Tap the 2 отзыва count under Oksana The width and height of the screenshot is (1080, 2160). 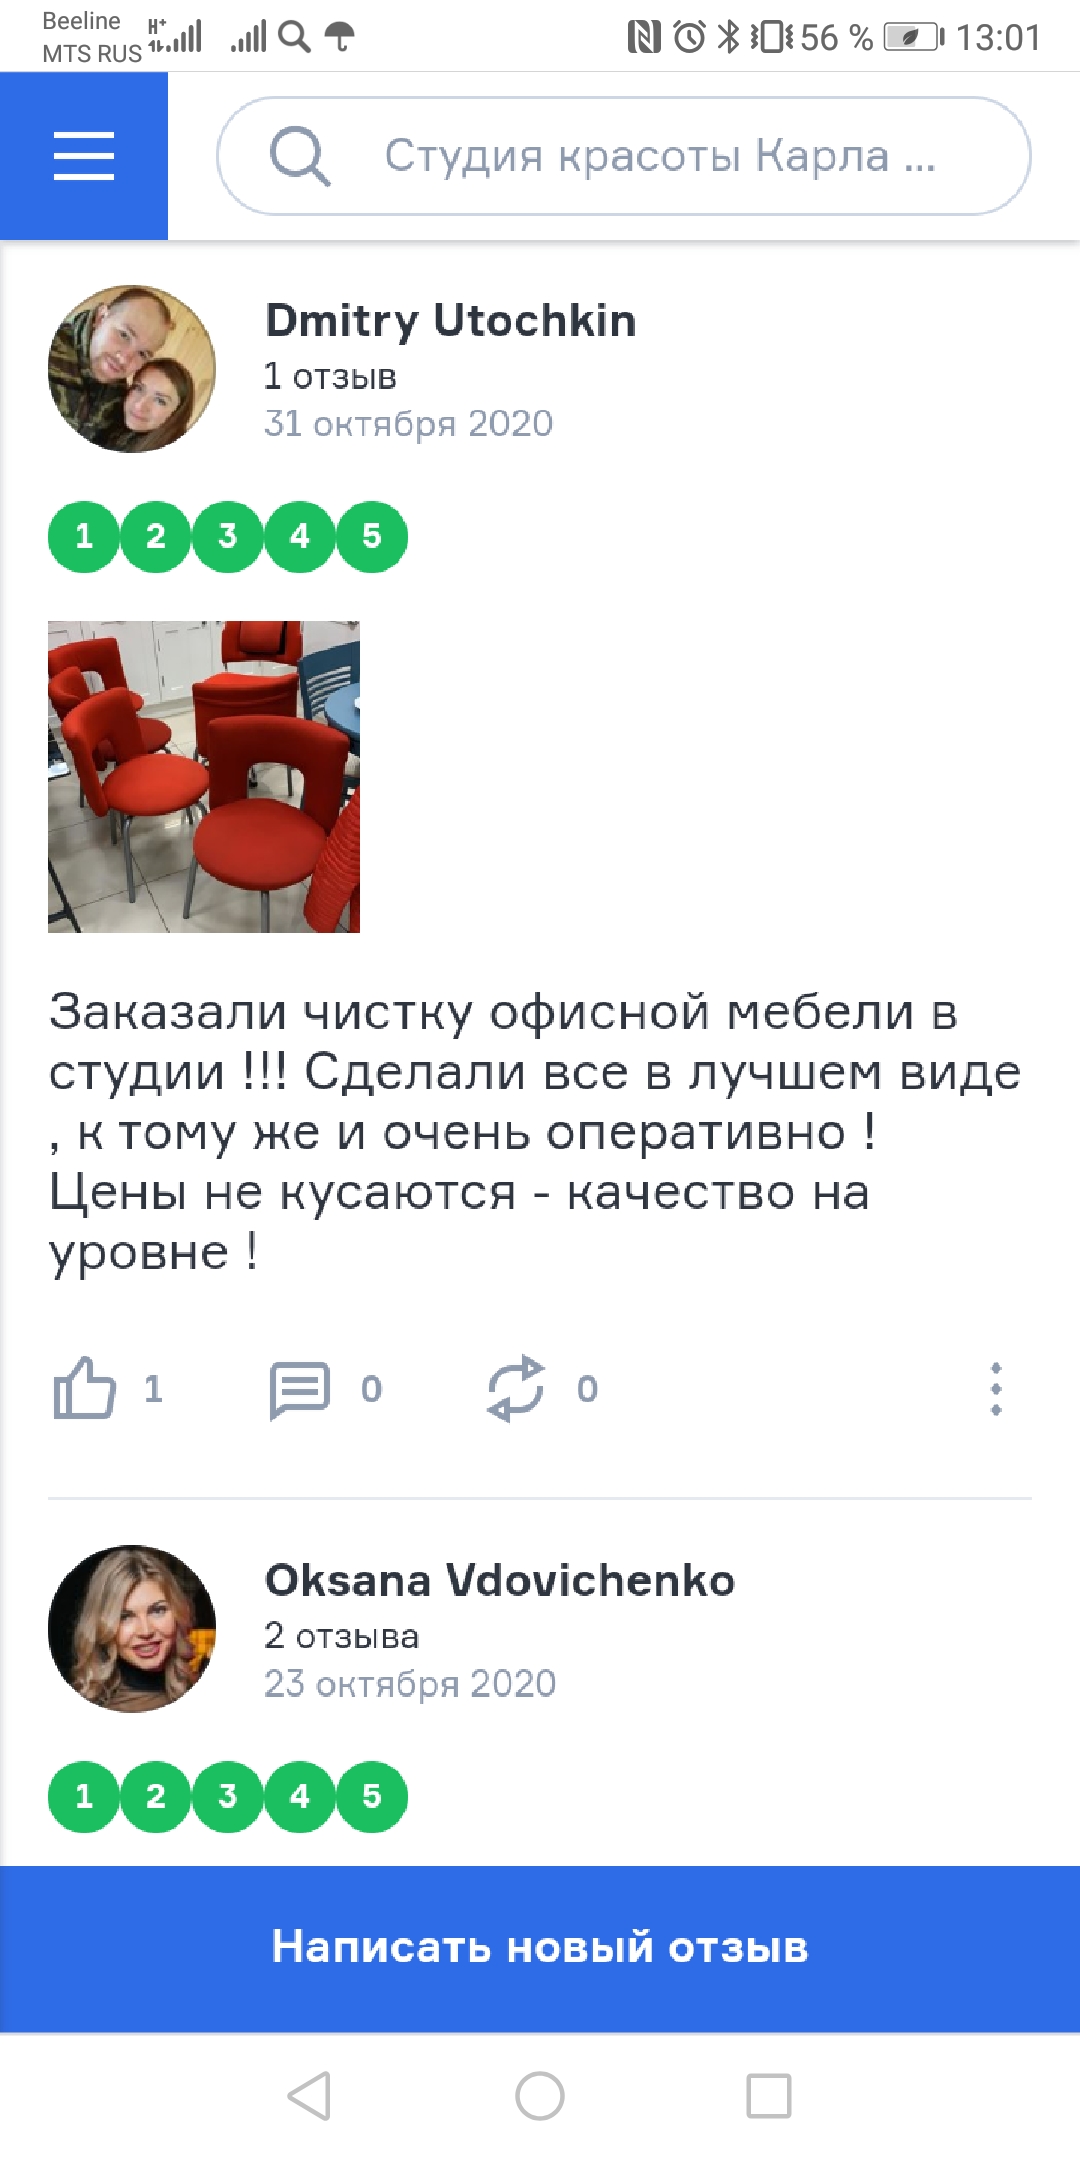point(341,1636)
